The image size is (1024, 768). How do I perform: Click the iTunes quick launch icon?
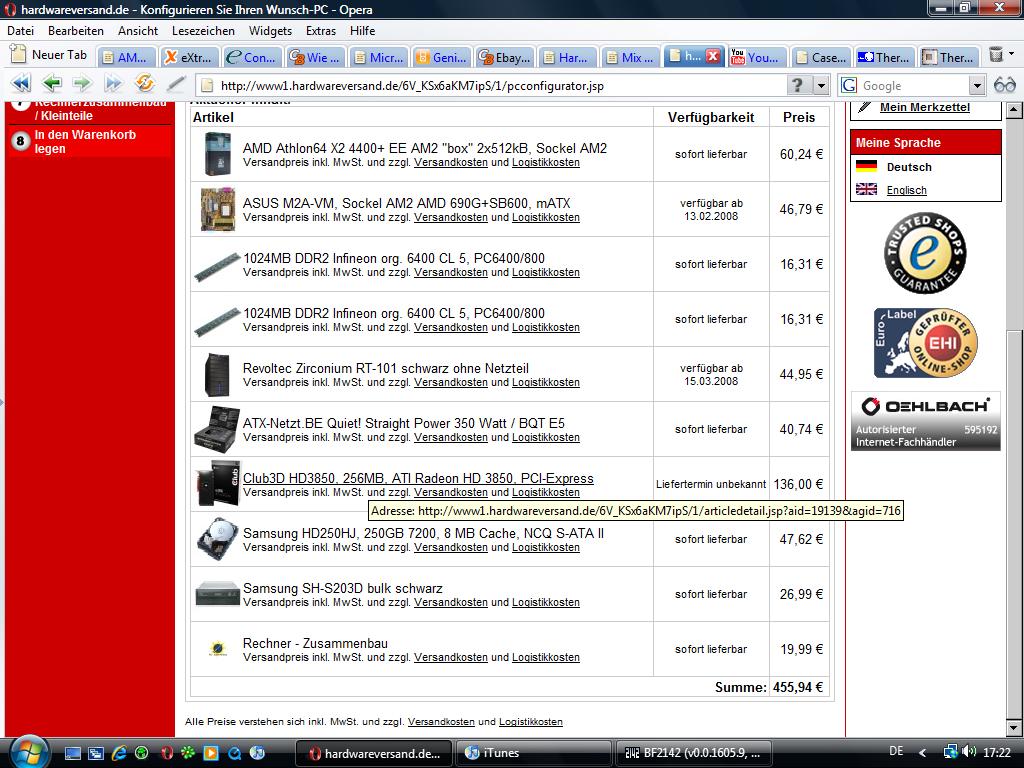(x=258, y=753)
